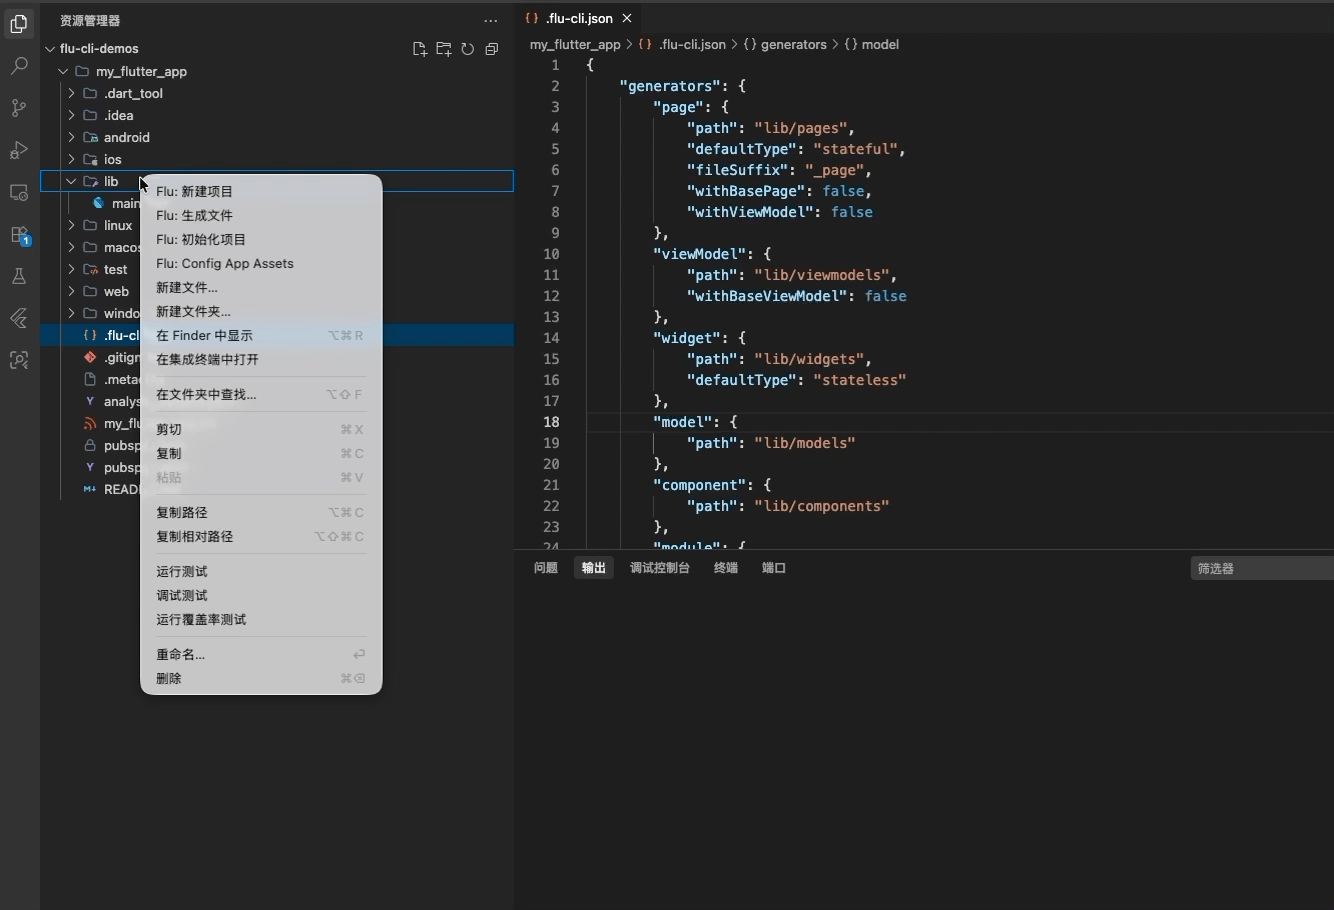
Task: Collapse all folders in the Explorer
Action: pyautogui.click(x=492, y=48)
